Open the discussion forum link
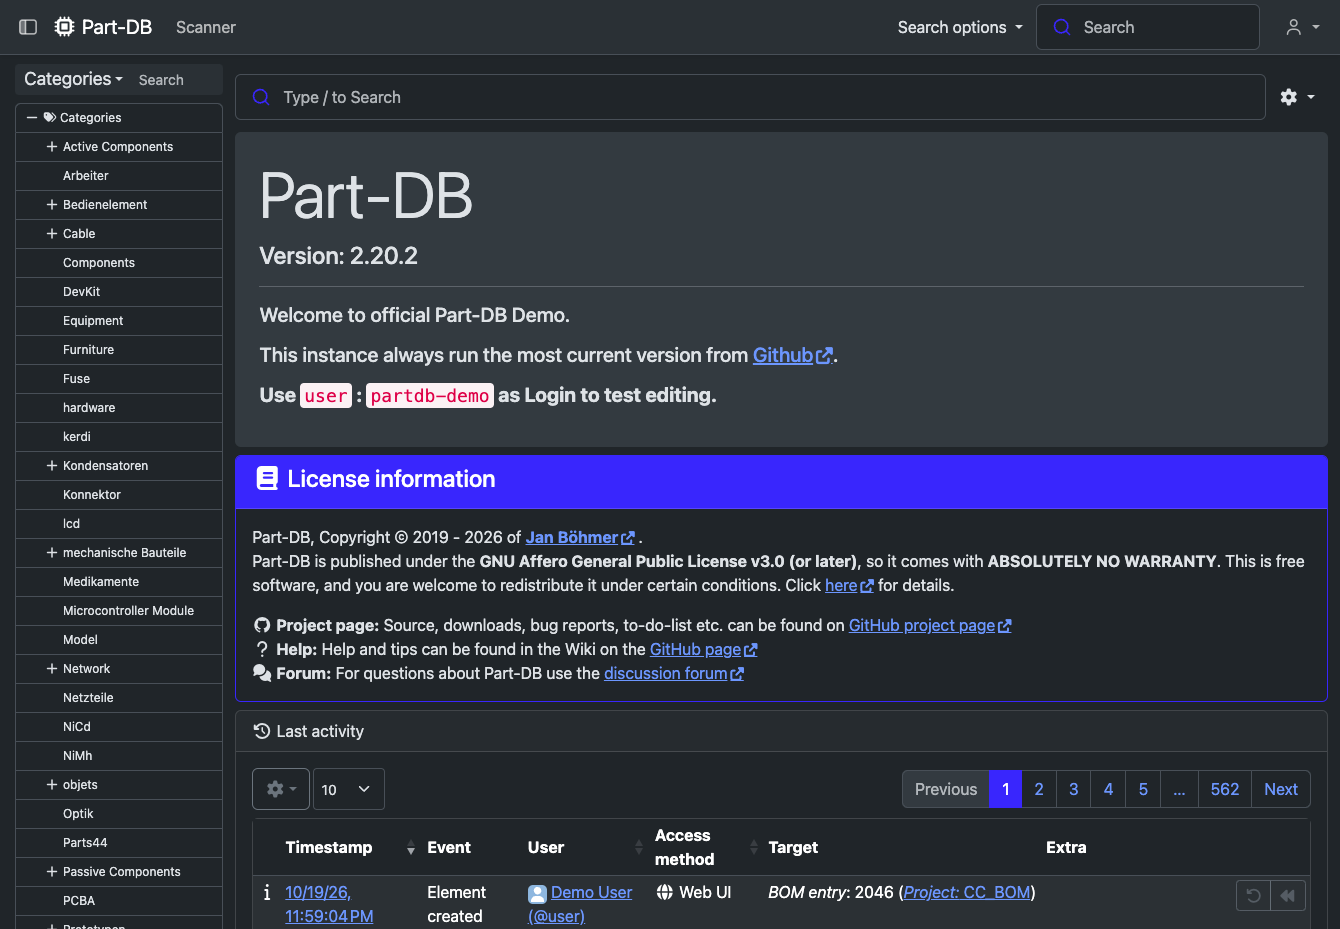Image resolution: width=1340 pixels, height=929 pixels. 674,673
